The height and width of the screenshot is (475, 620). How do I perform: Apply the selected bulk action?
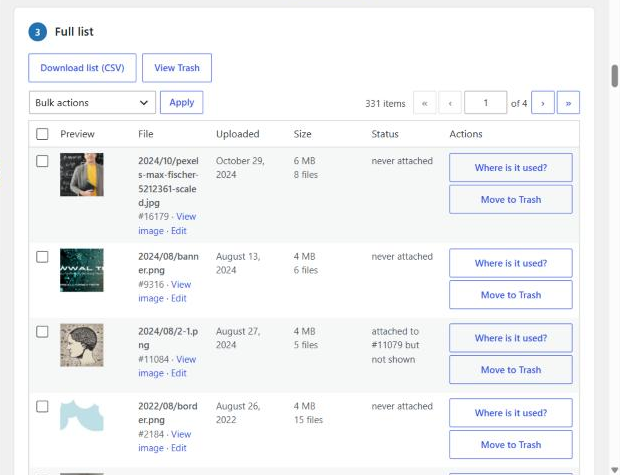click(x=181, y=102)
